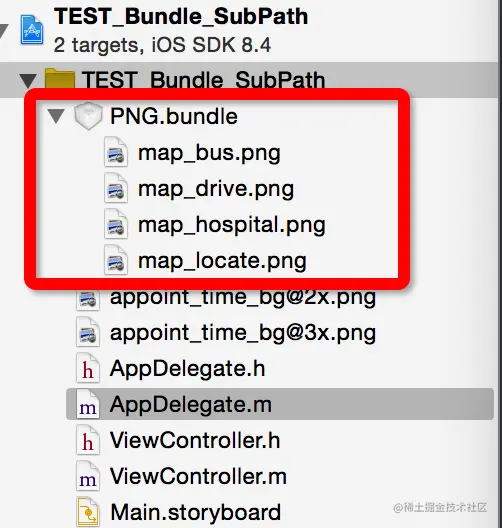The image size is (502, 528).
Task: Click the AppDelegate.m implementation file icon
Action: click(x=88, y=404)
